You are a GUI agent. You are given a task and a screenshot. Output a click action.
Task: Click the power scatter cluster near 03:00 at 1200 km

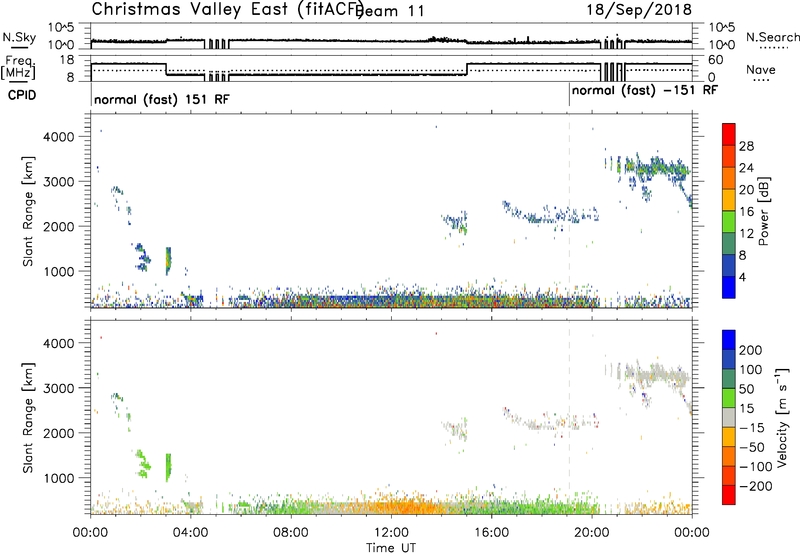coord(168,261)
